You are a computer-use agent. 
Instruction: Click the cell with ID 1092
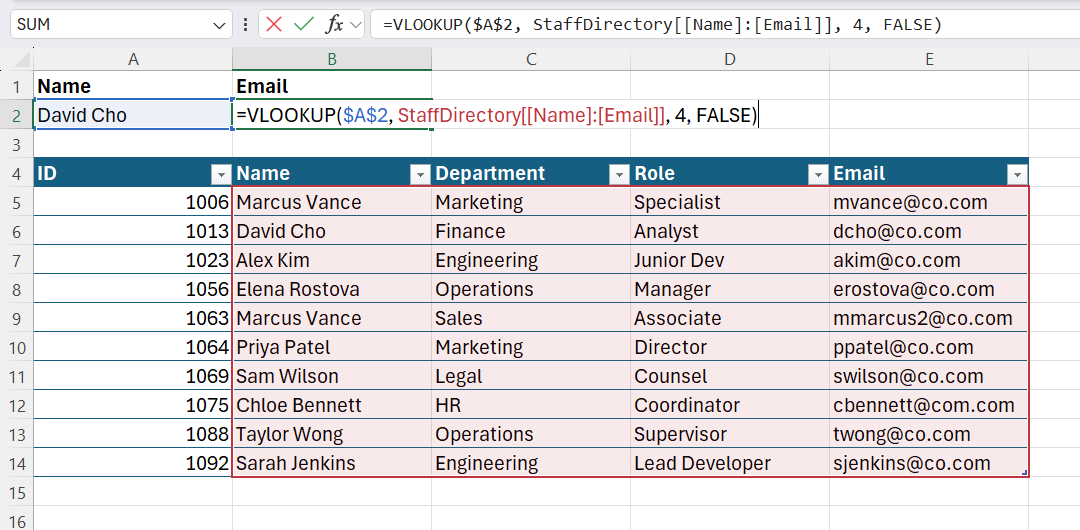click(133, 463)
